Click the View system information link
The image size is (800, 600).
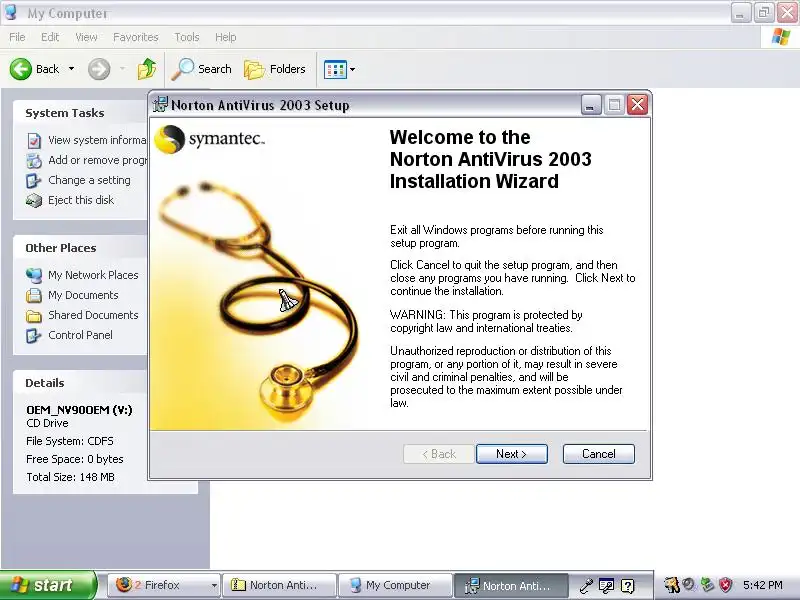97,140
